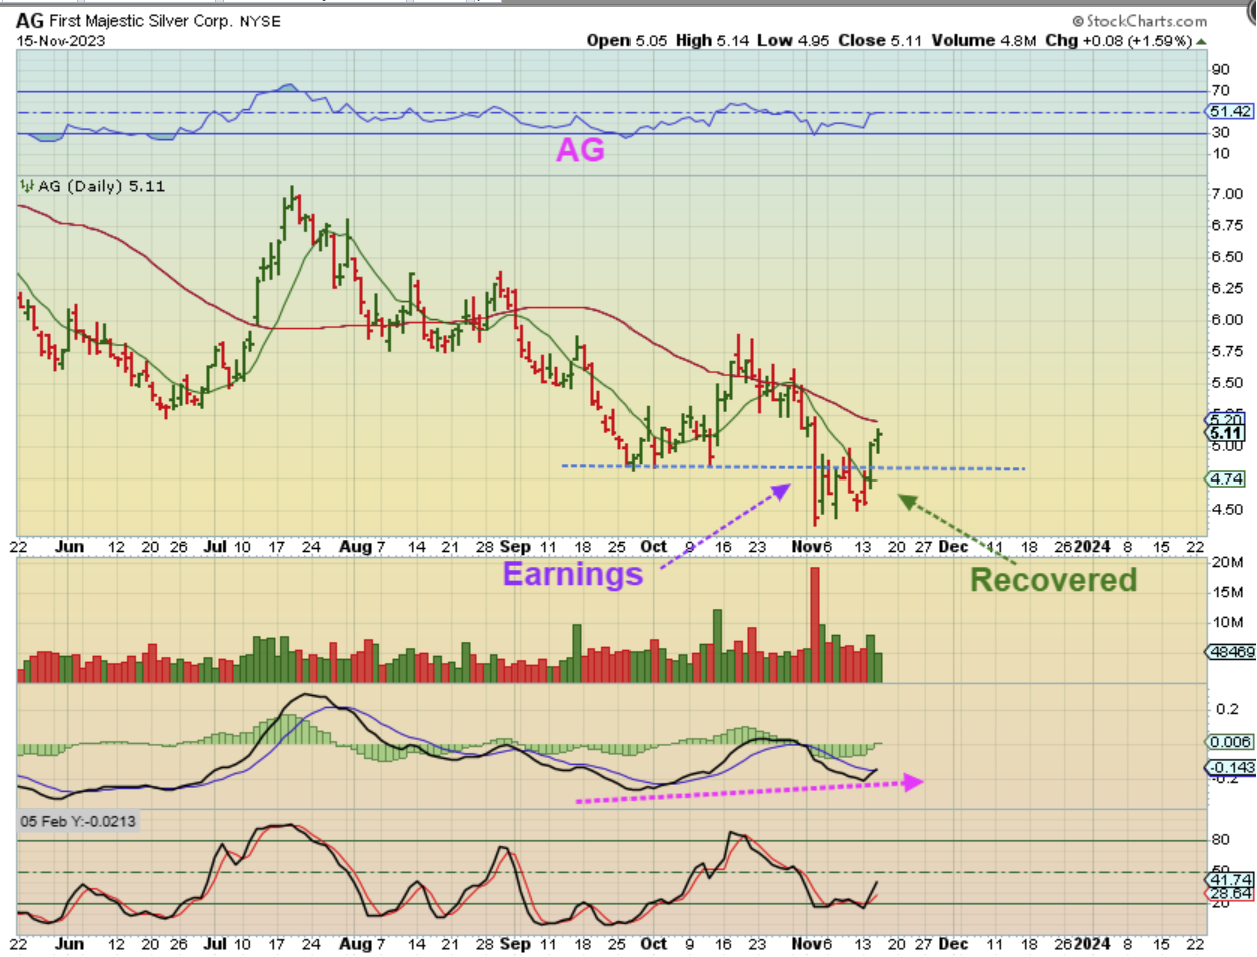1257x957 pixels.
Task: Click the Low 4.95 value
Action: [x=792, y=40]
